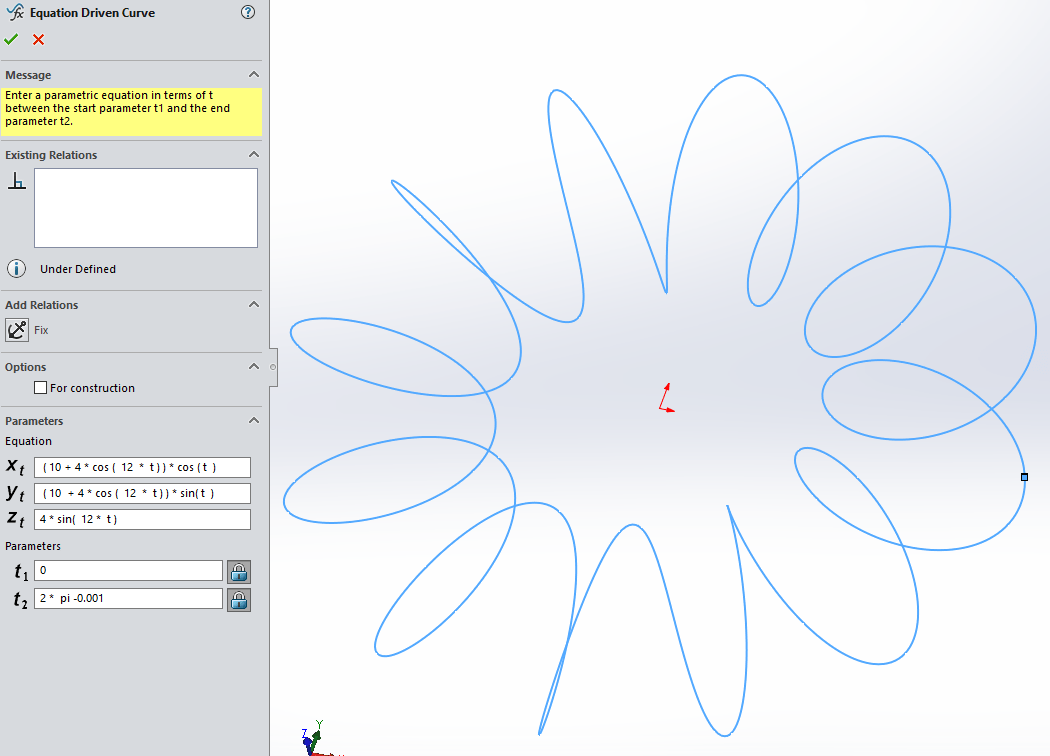Click the Existing Relations perpendicular icon
1050x756 pixels.
17,181
